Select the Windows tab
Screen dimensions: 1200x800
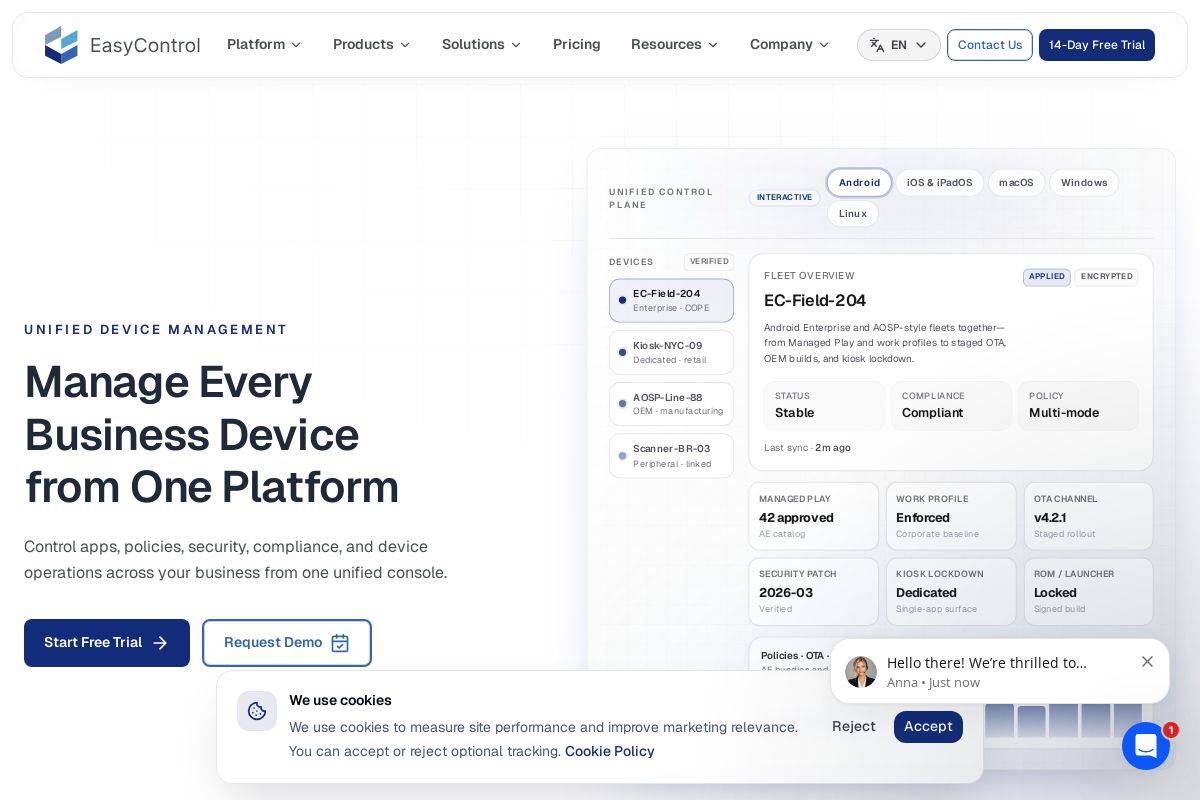[x=1084, y=183]
